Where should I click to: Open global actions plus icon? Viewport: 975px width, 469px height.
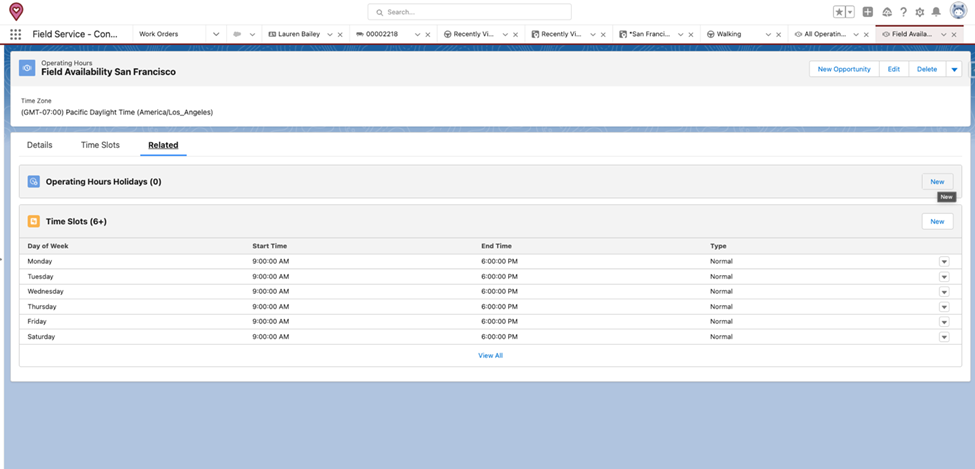point(868,12)
